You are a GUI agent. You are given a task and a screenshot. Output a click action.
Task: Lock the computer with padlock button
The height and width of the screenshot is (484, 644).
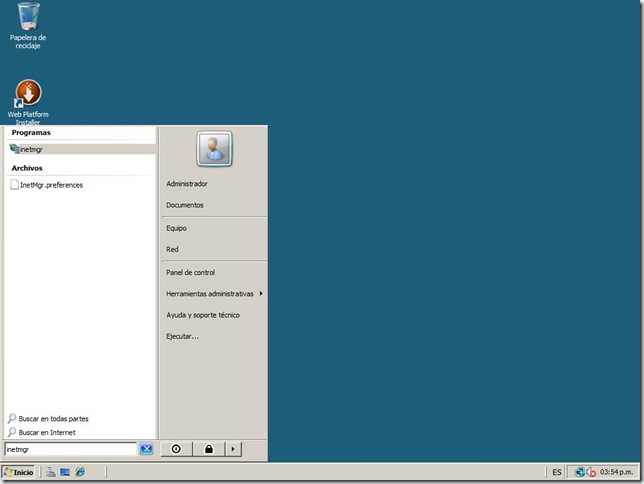pos(209,449)
